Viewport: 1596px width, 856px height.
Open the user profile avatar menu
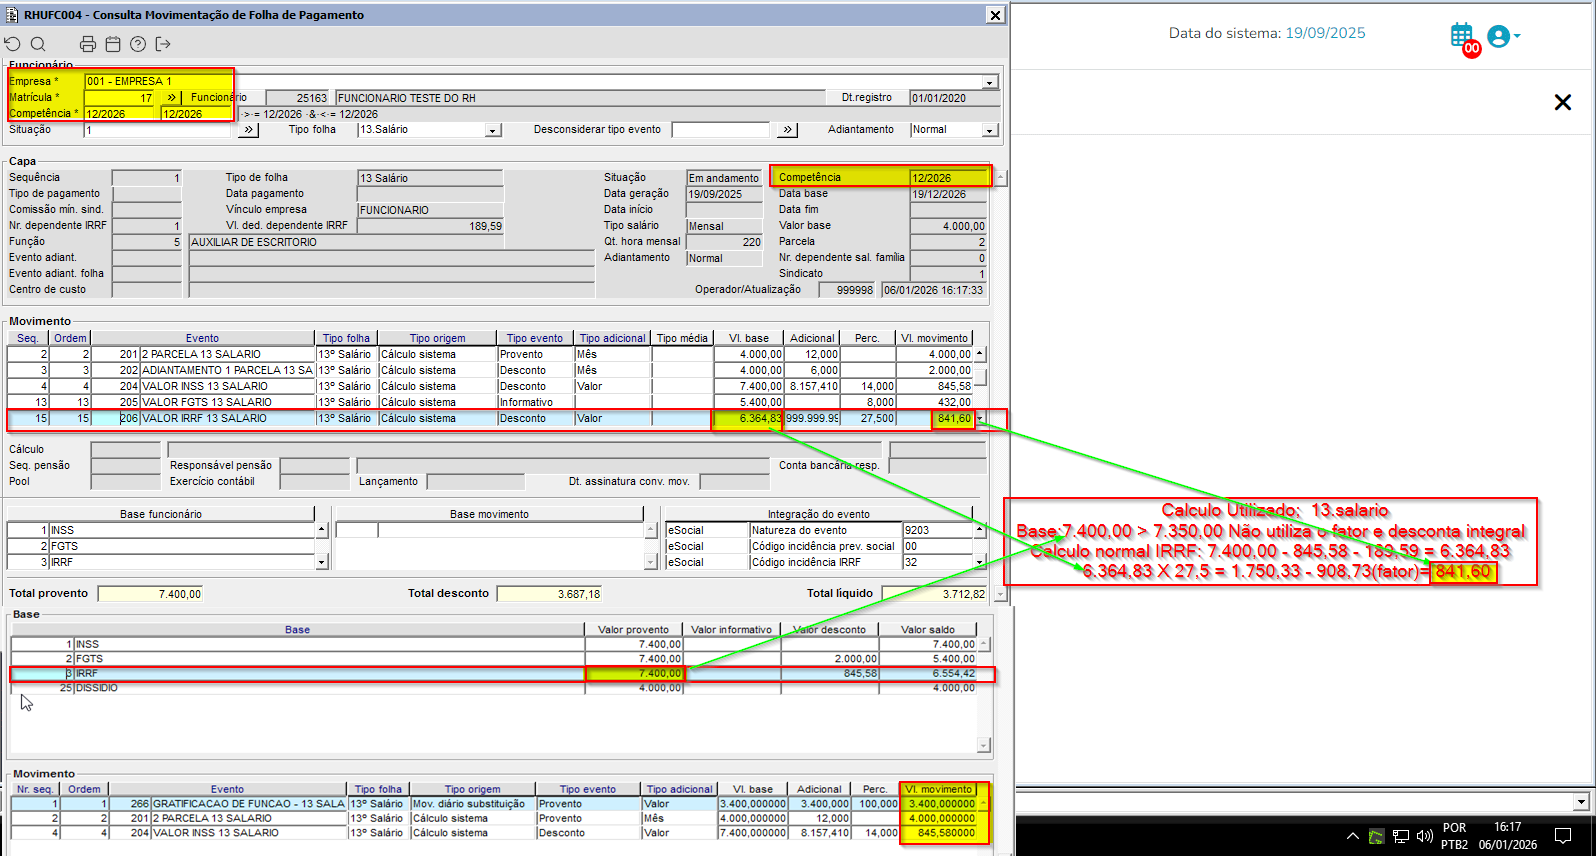[x=1503, y=36]
